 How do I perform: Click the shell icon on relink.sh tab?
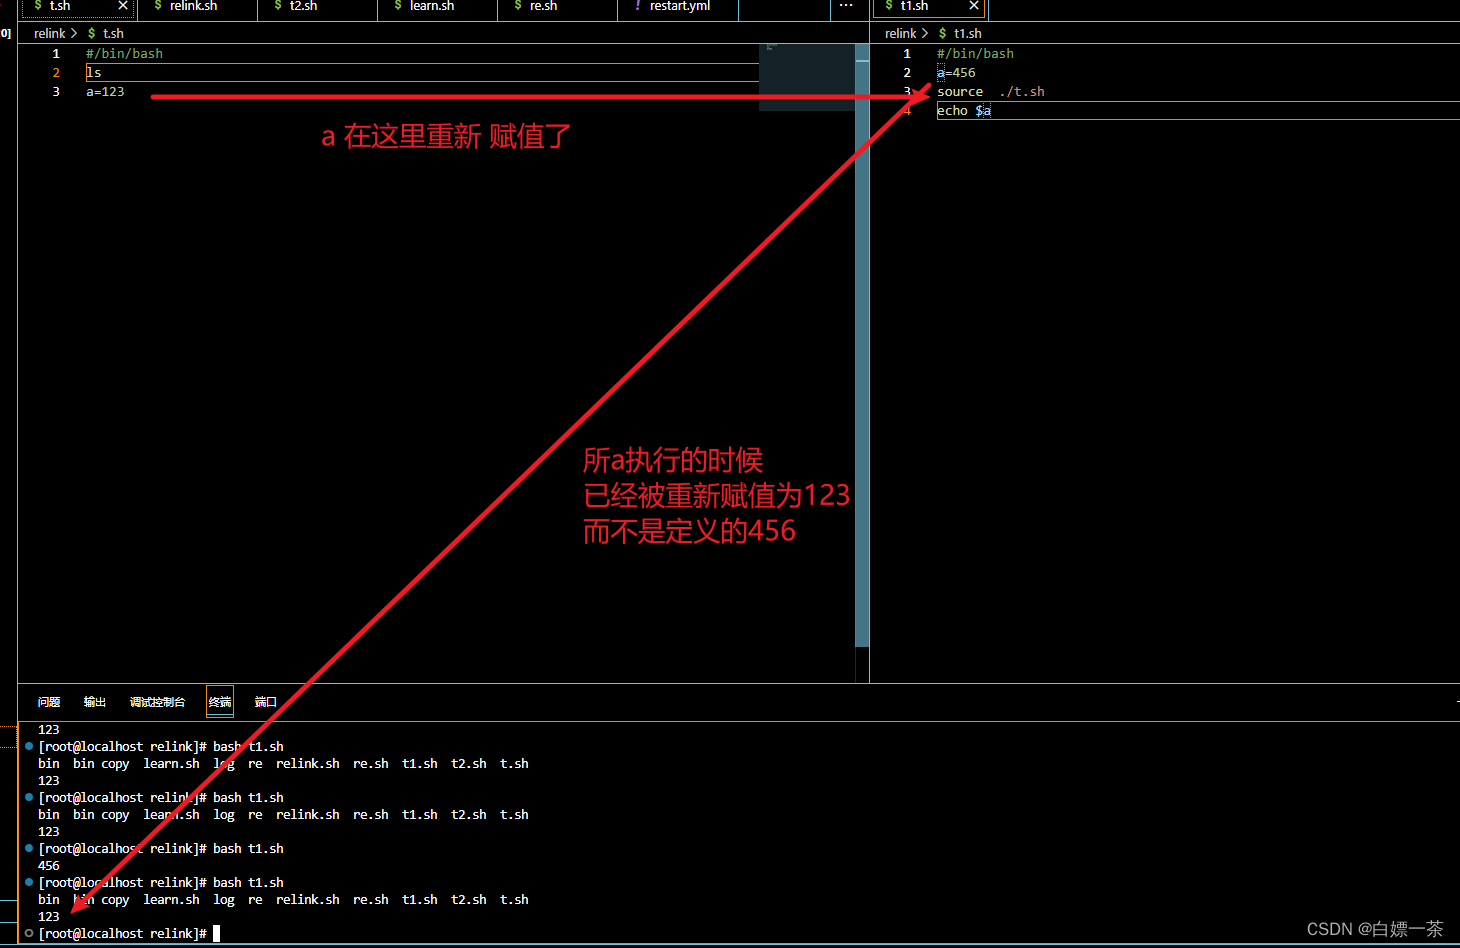[x=158, y=6]
